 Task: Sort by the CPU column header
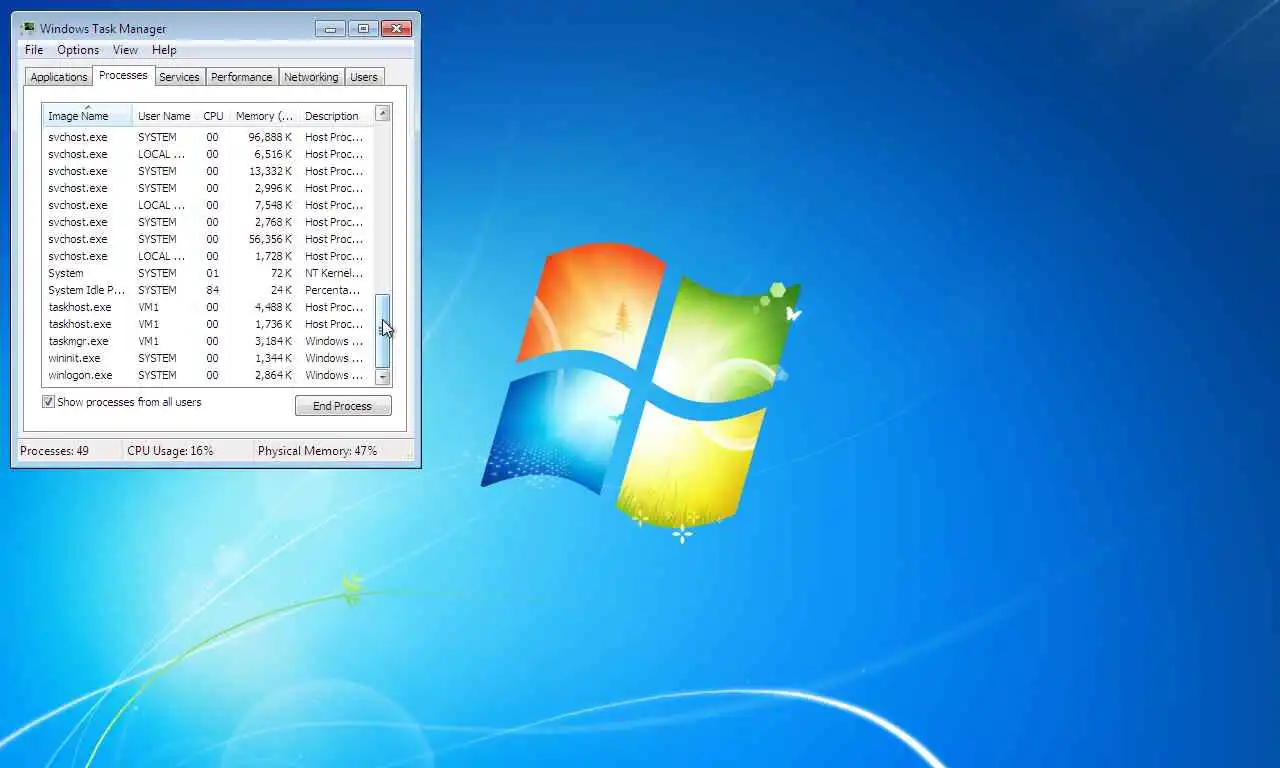coord(213,116)
